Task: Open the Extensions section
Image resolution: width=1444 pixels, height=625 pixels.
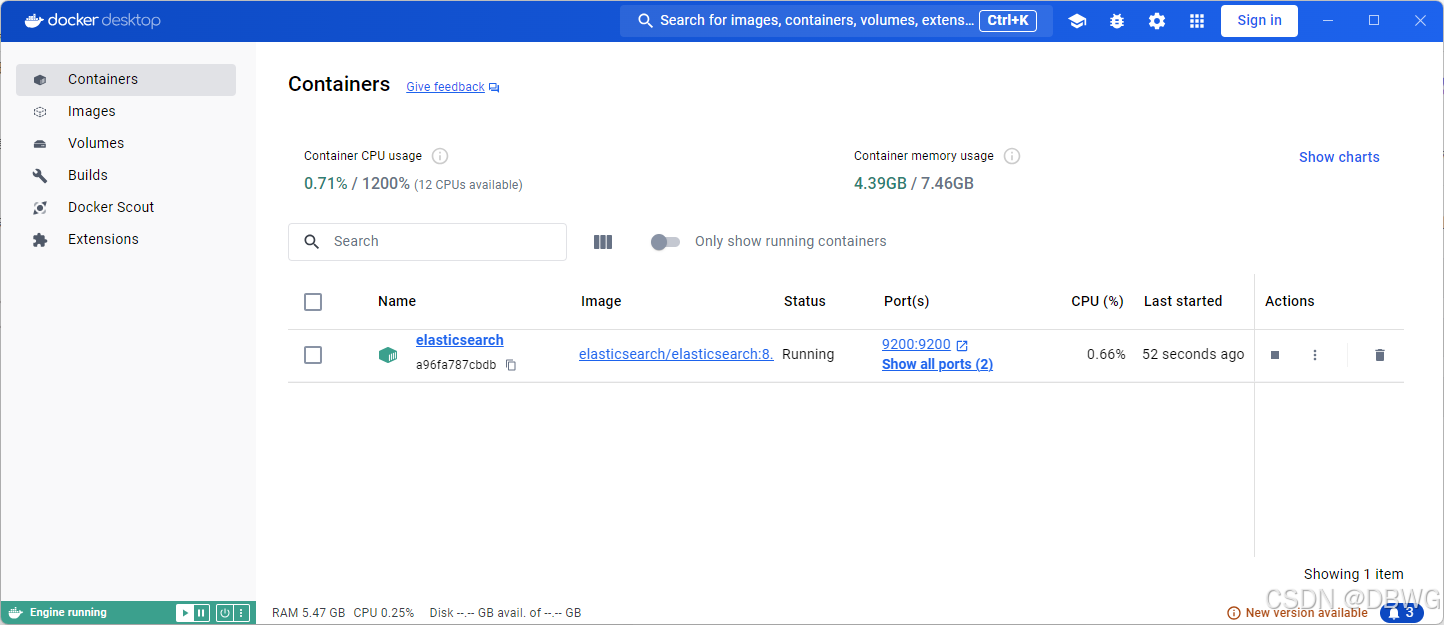Action: [126, 240]
